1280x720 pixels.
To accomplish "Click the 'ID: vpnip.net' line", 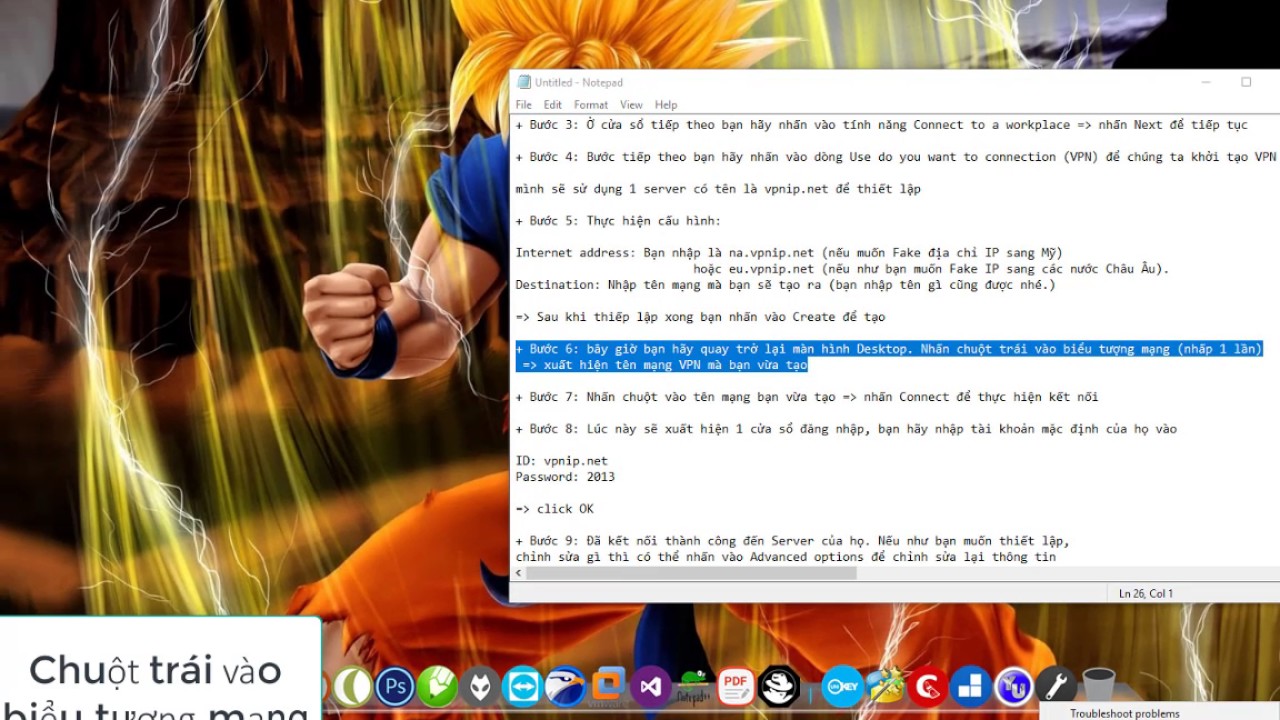I will [x=562, y=461].
